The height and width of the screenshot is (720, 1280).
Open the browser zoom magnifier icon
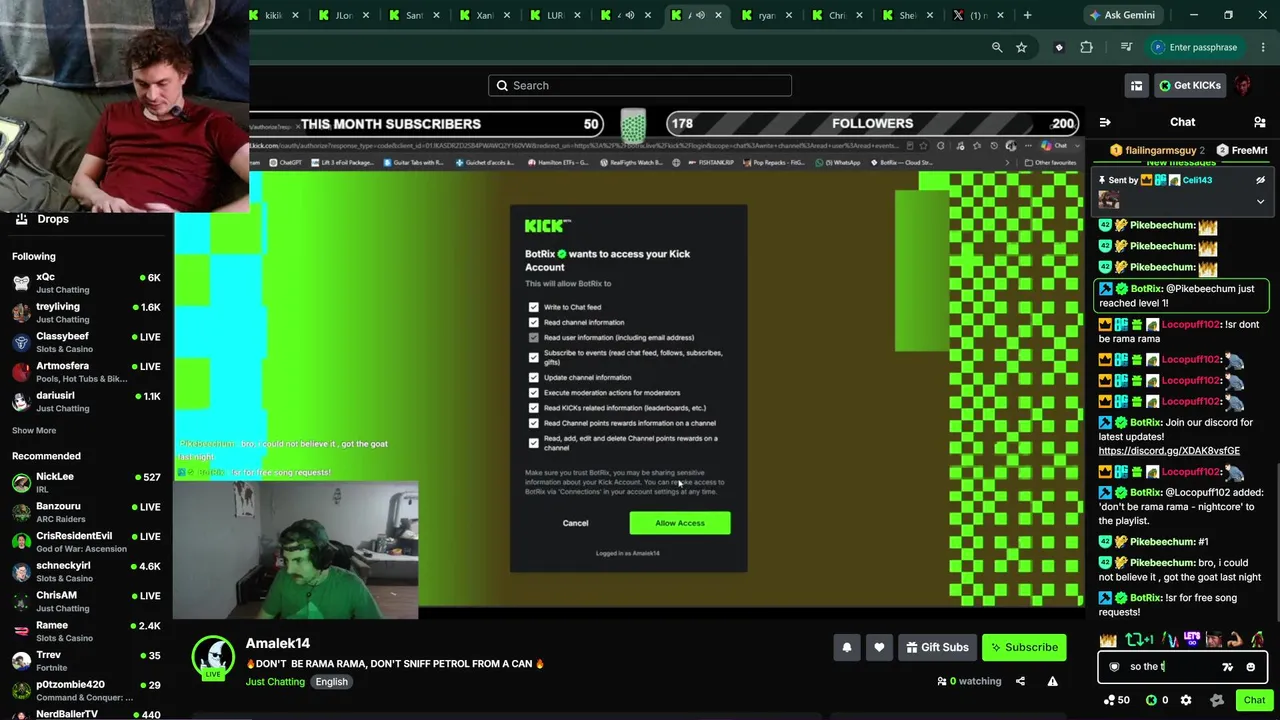point(997,47)
